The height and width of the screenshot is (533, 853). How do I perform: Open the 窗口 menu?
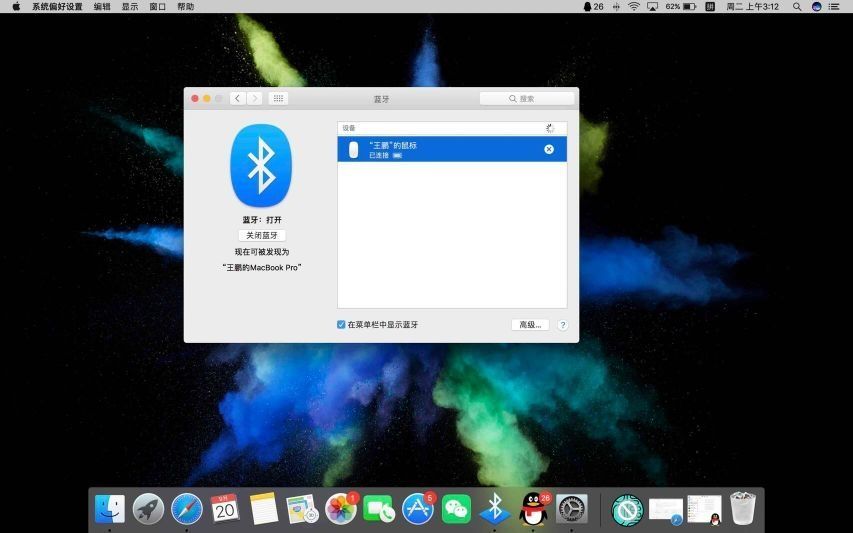pyautogui.click(x=158, y=6)
